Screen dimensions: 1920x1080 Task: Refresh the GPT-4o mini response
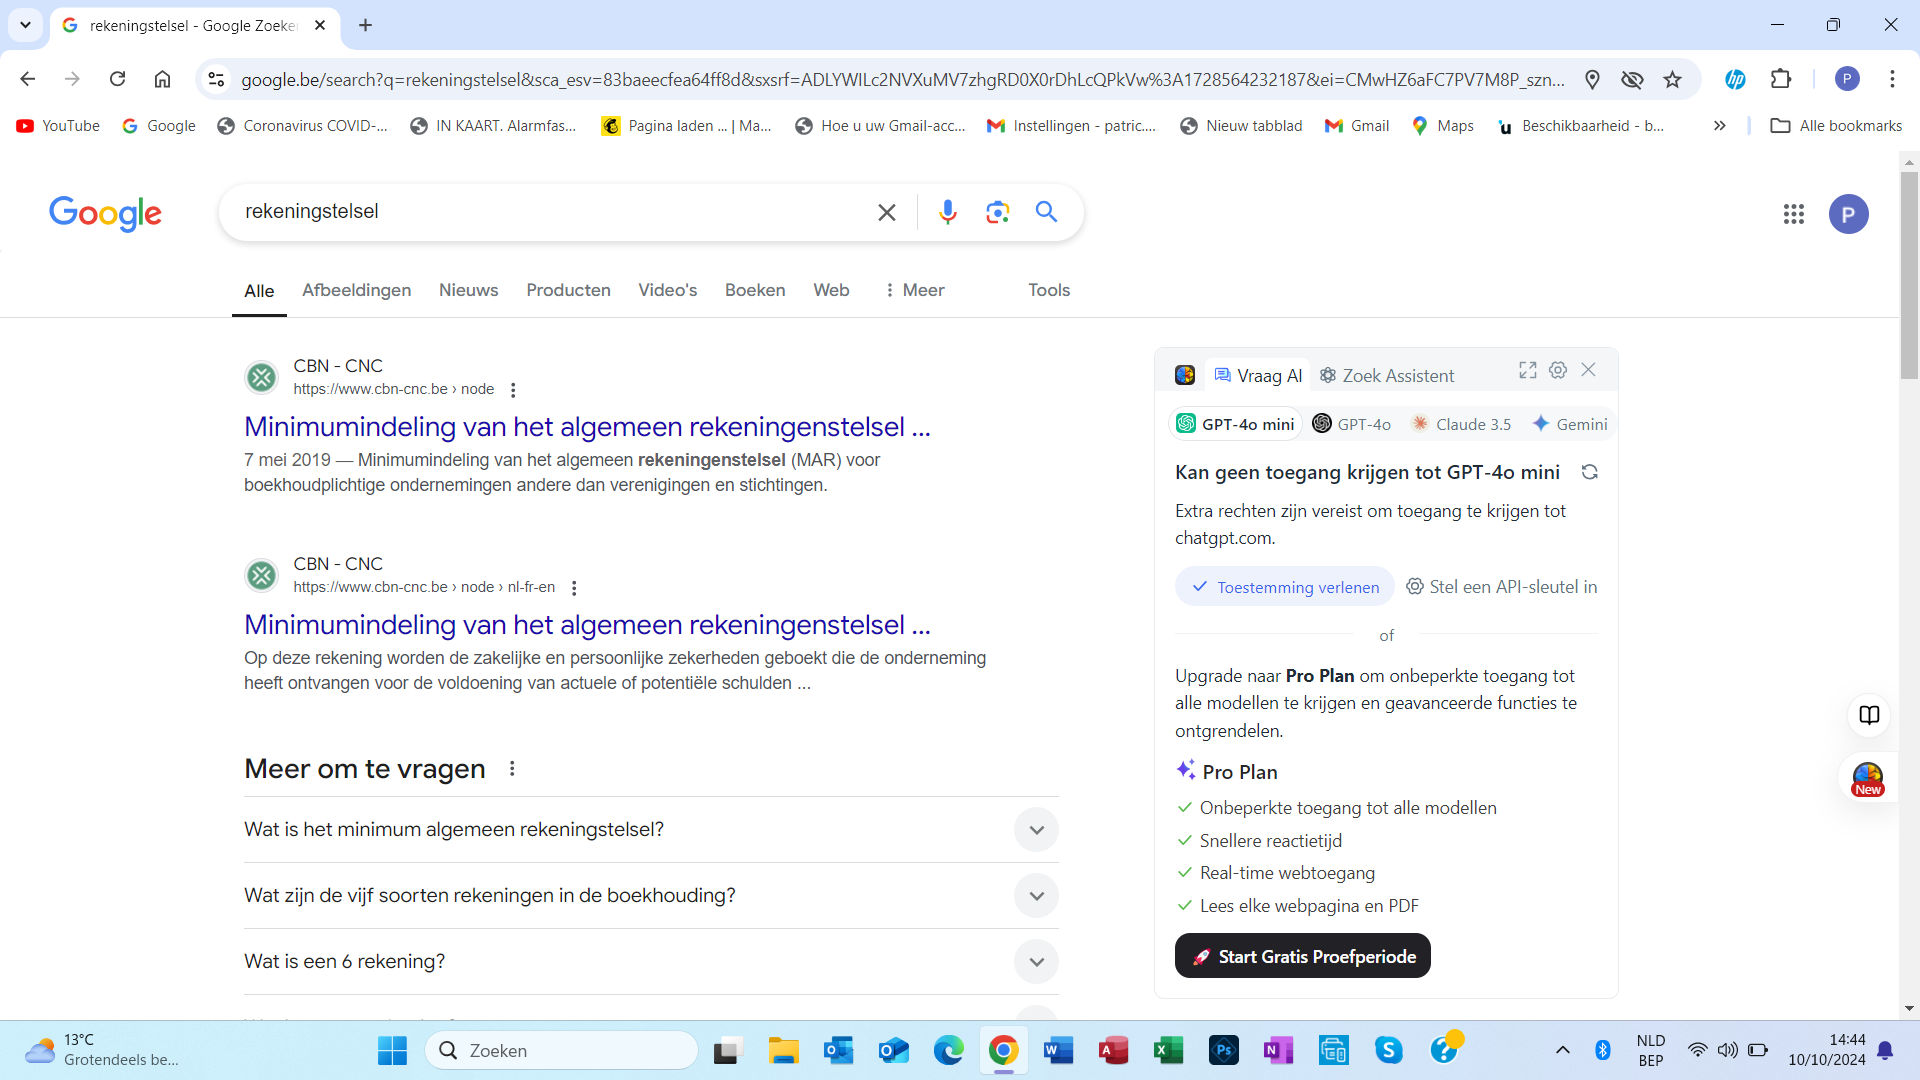point(1589,472)
